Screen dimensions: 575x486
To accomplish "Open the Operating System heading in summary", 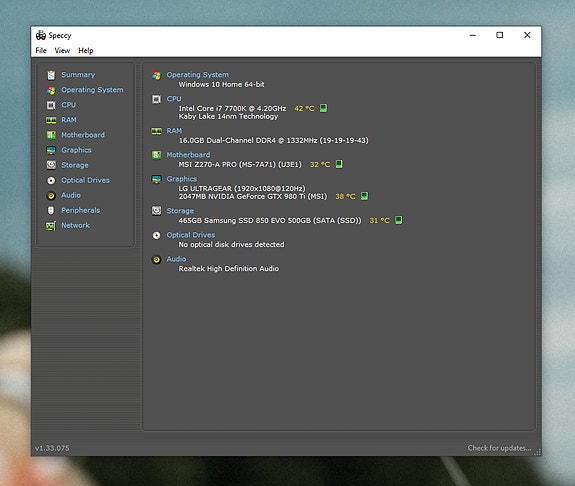I will [197, 75].
